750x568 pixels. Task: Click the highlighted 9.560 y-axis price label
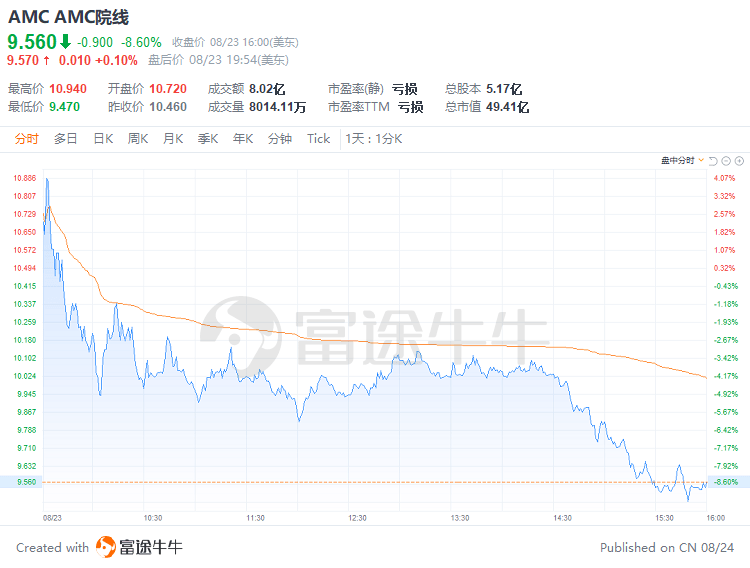click(26, 482)
